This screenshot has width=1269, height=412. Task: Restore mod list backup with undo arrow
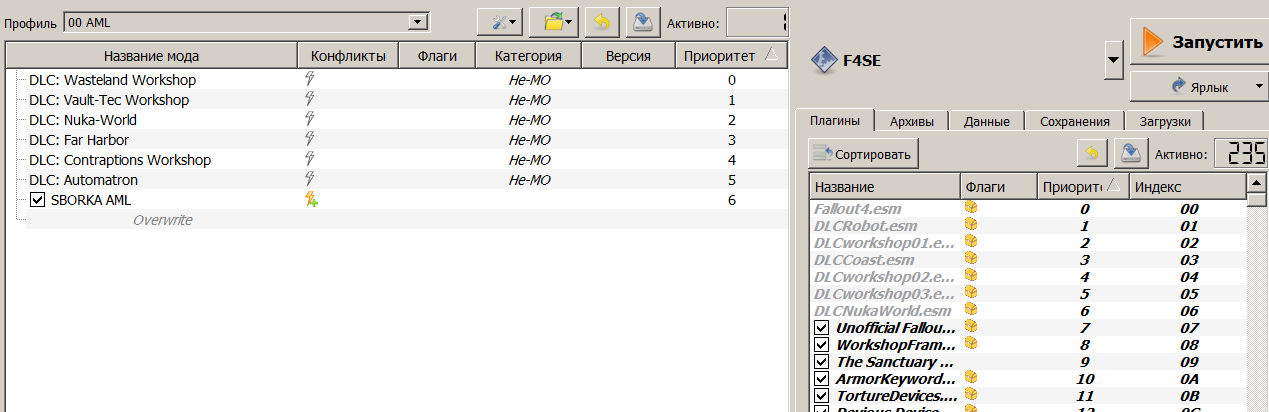point(599,21)
